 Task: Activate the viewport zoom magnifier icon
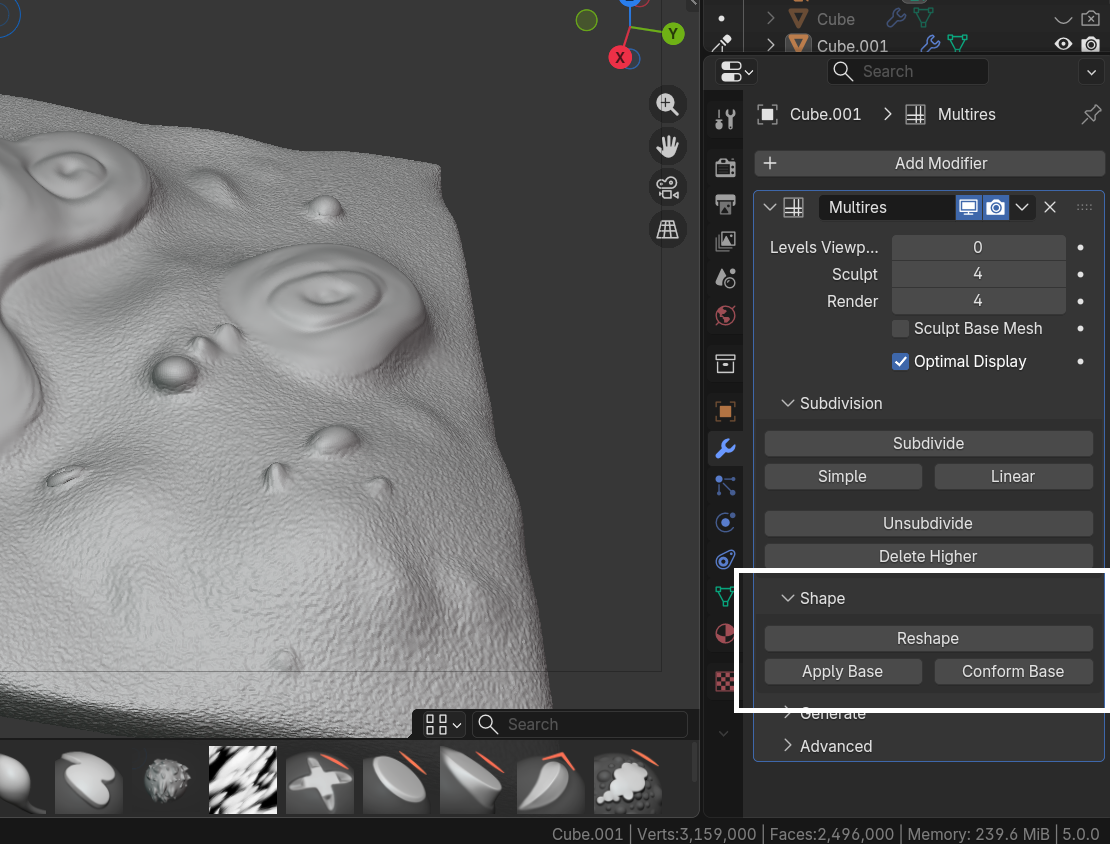(668, 104)
